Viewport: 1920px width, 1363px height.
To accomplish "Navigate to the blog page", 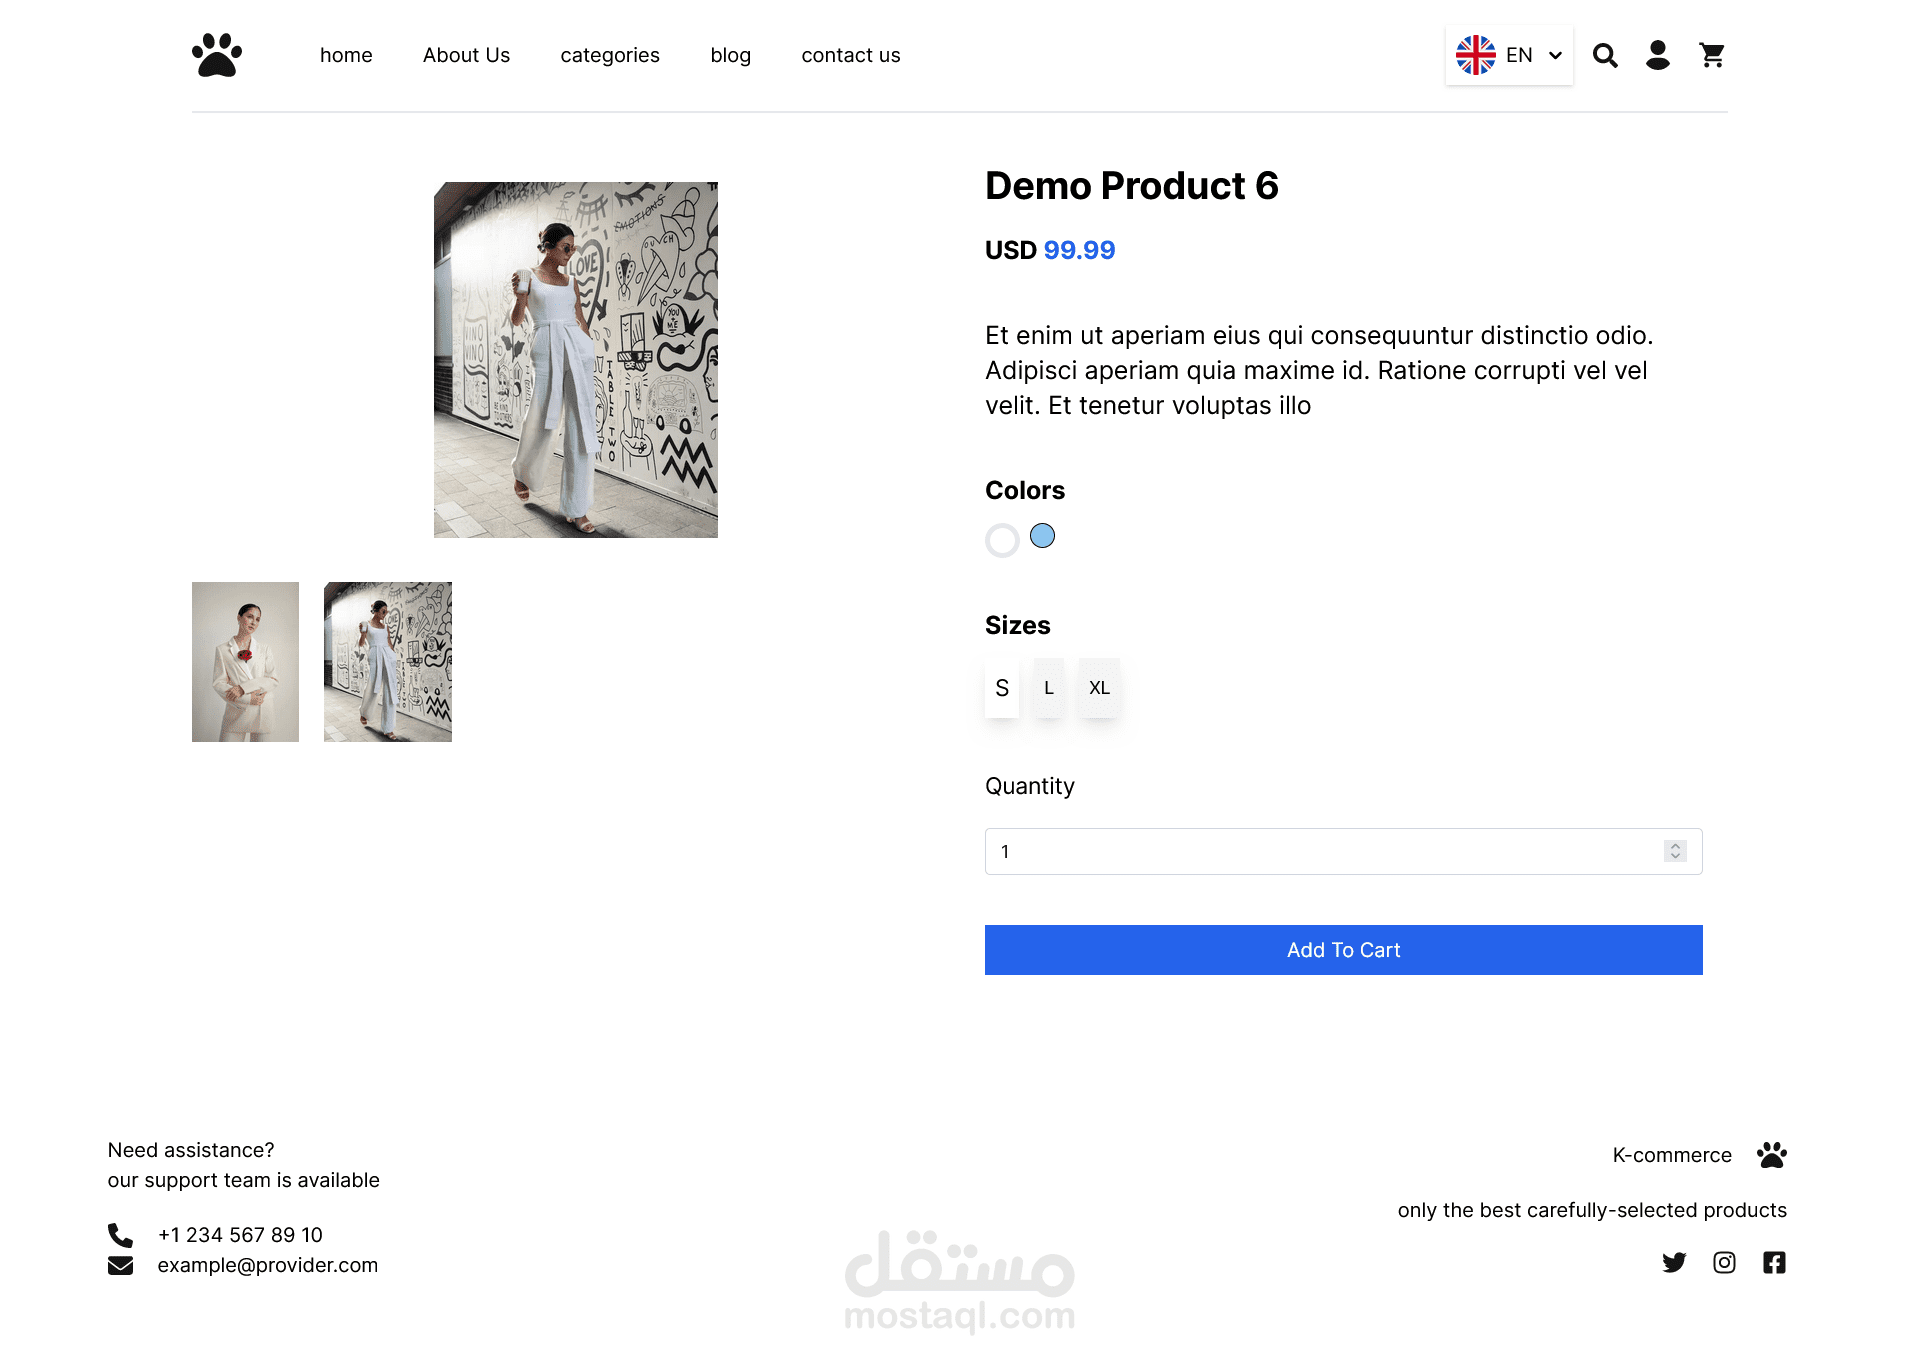I will click(730, 55).
